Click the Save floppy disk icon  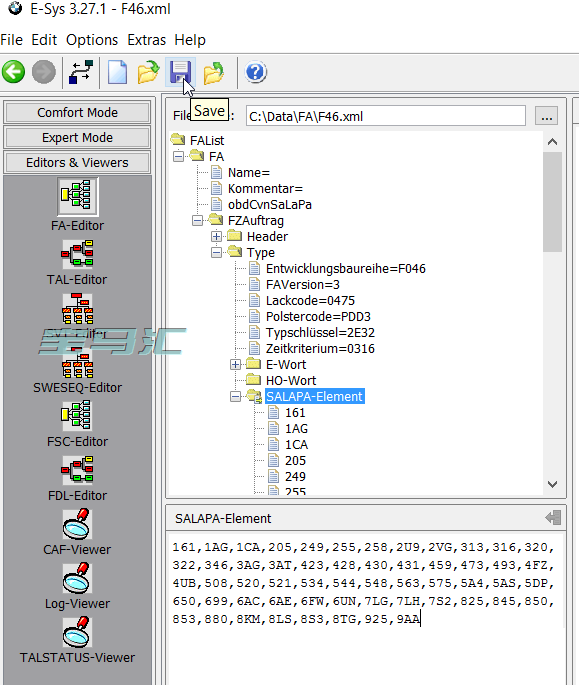(180, 72)
